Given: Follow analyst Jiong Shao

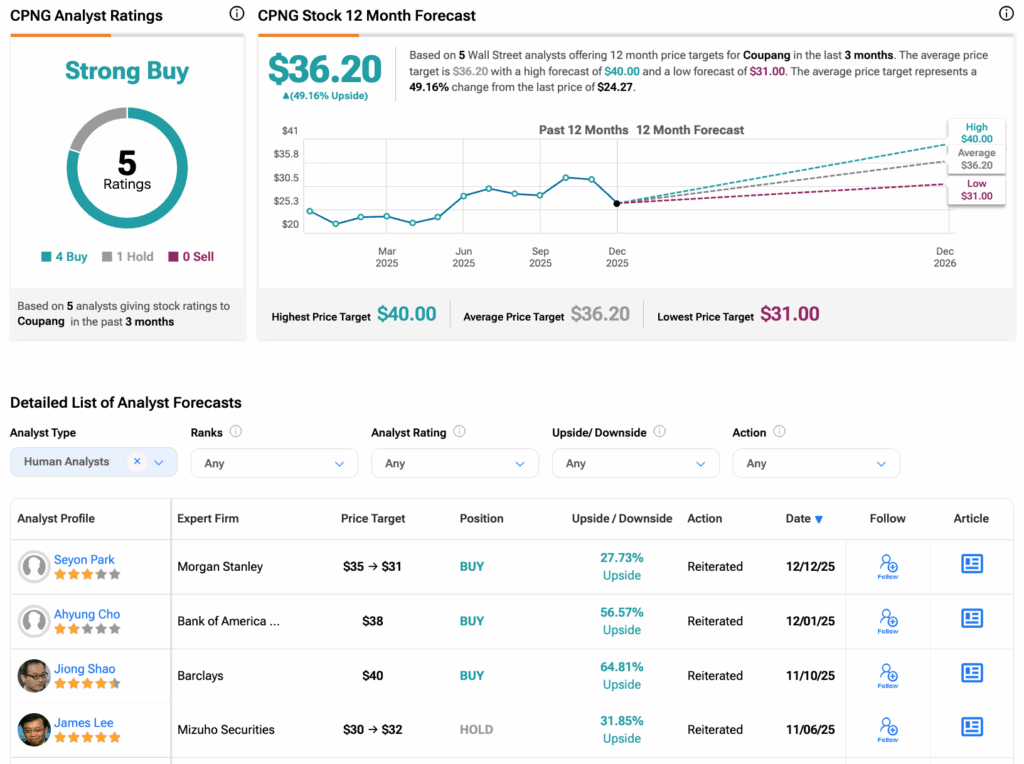Looking at the screenshot, I should point(887,675).
